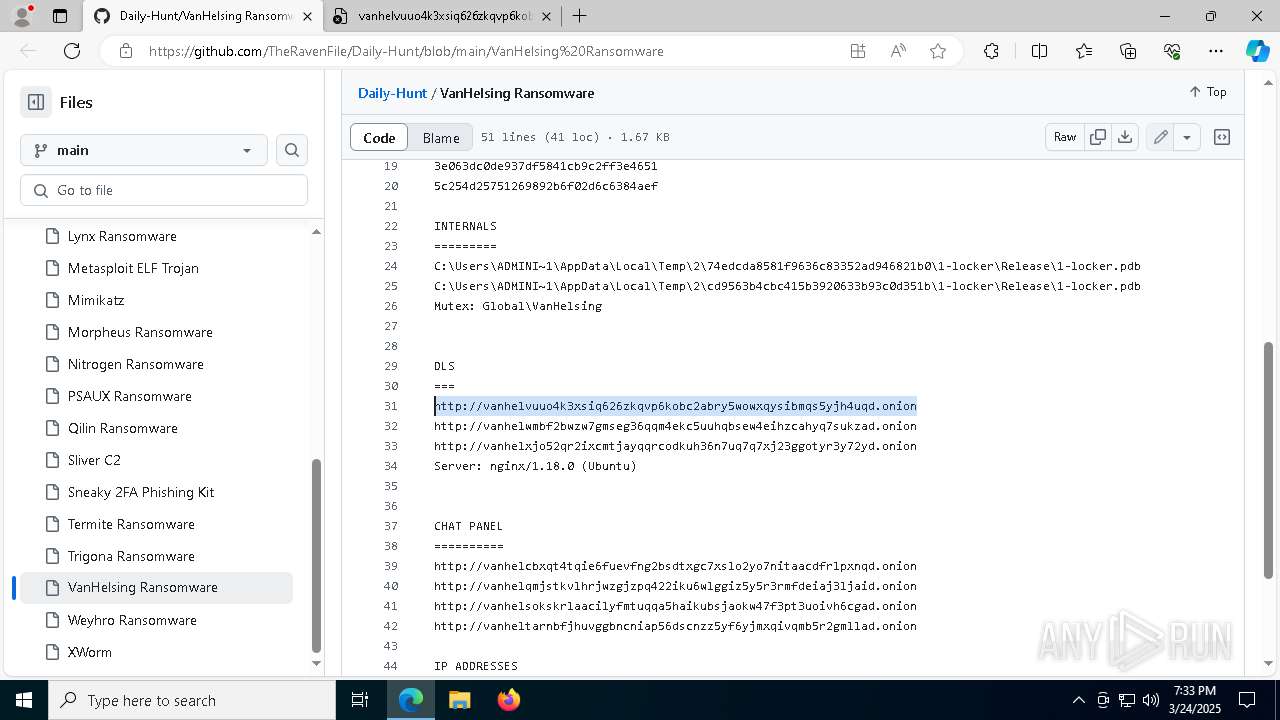1280x720 pixels.
Task: Copy raw file contents icon
Action: tap(1098, 137)
